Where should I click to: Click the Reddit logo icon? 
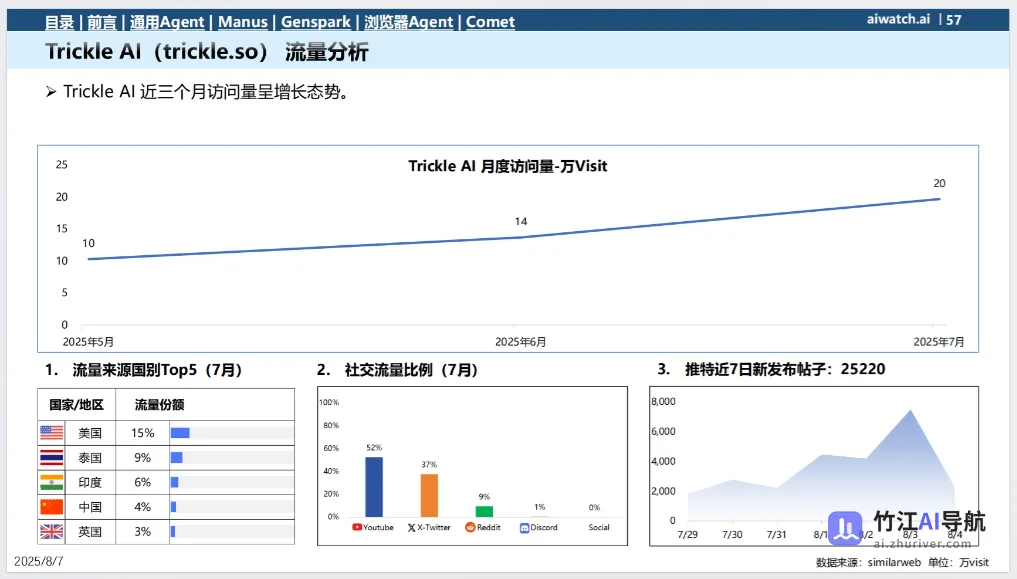pyautogui.click(x=470, y=527)
